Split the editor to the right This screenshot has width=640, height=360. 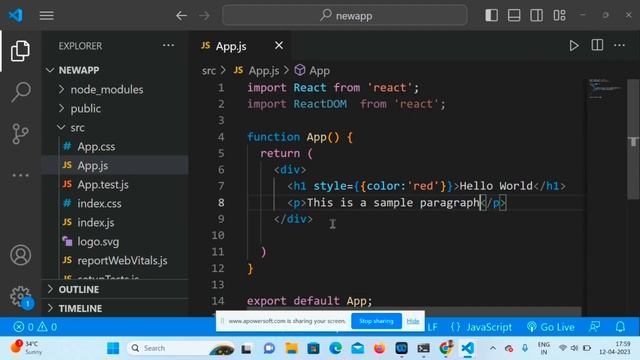click(597, 45)
